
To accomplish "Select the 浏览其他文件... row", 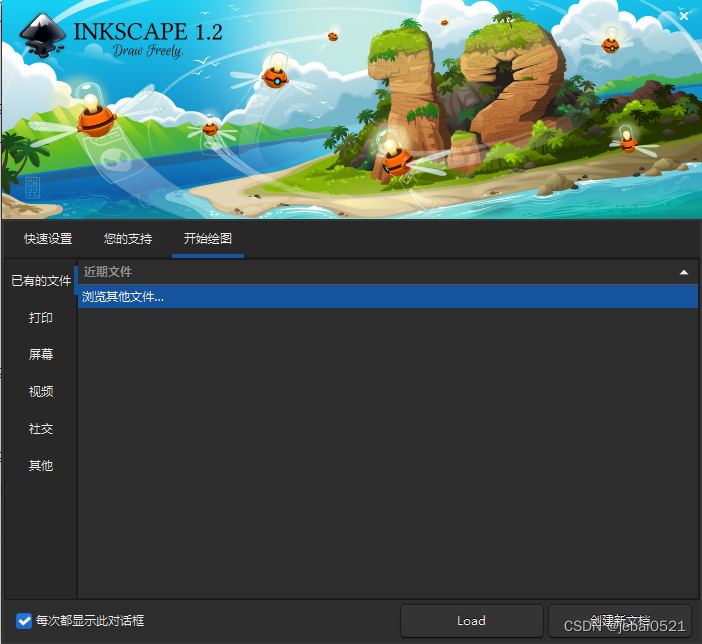I will [x=388, y=296].
